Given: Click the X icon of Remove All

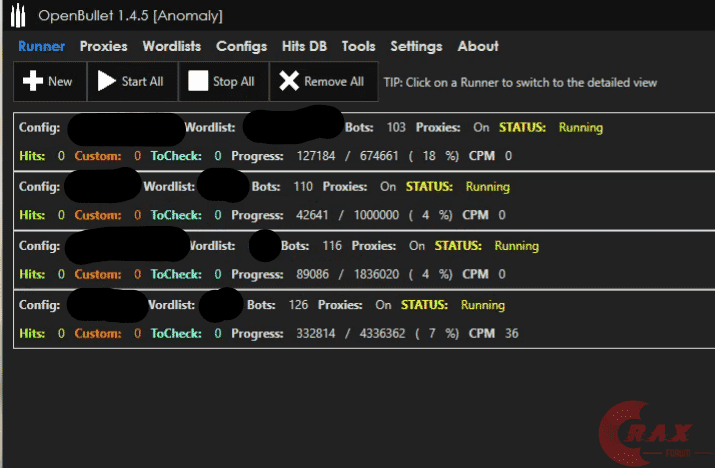Looking at the screenshot, I should 289,81.
